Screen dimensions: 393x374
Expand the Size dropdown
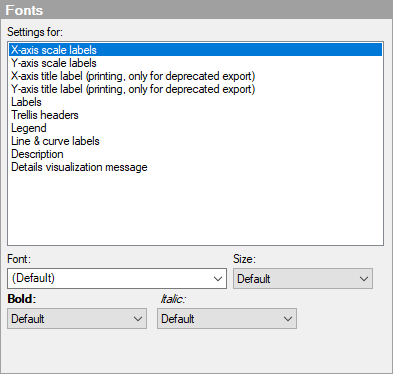pyautogui.click(x=303, y=278)
